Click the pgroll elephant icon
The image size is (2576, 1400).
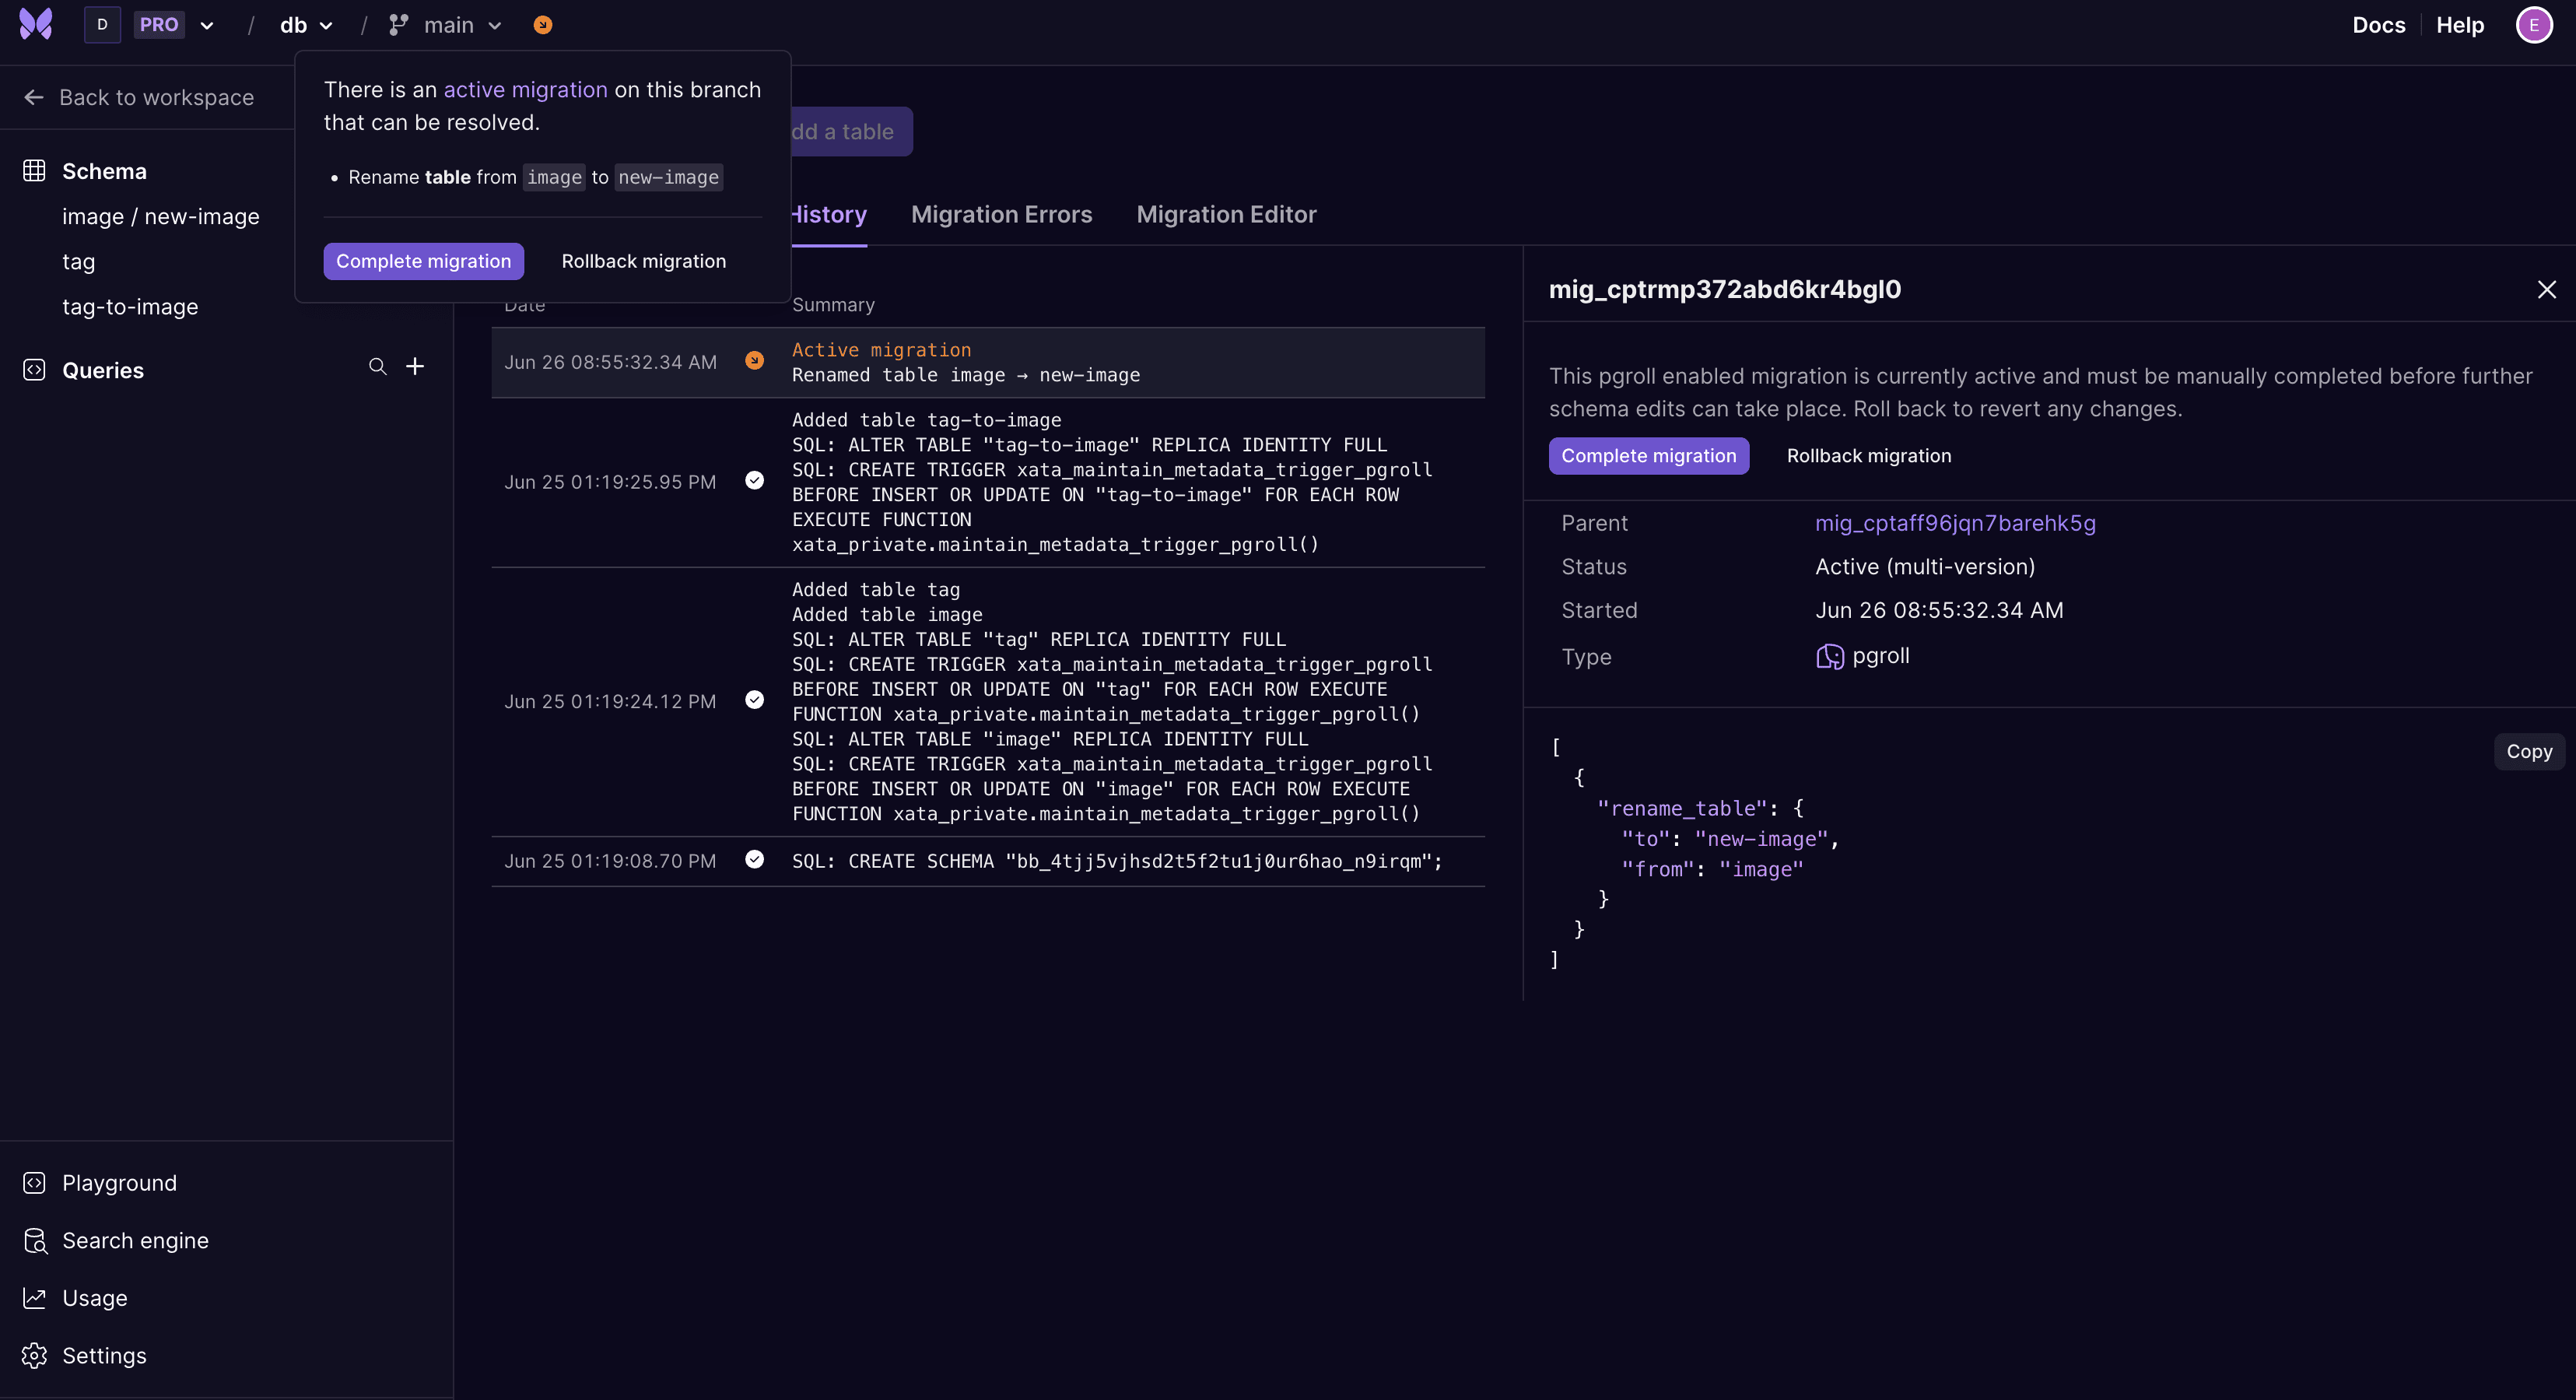pyautogui.click(x=1829, y=656)
